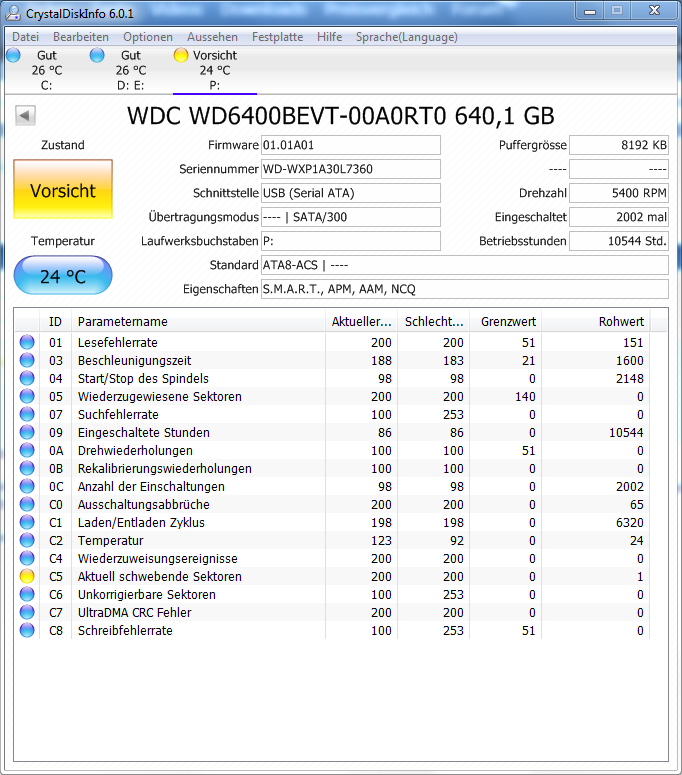Click yellow orb of Aktuell schwebende Sektoren
The width and height of the screenshot is (682, 775).
point(27,576)
